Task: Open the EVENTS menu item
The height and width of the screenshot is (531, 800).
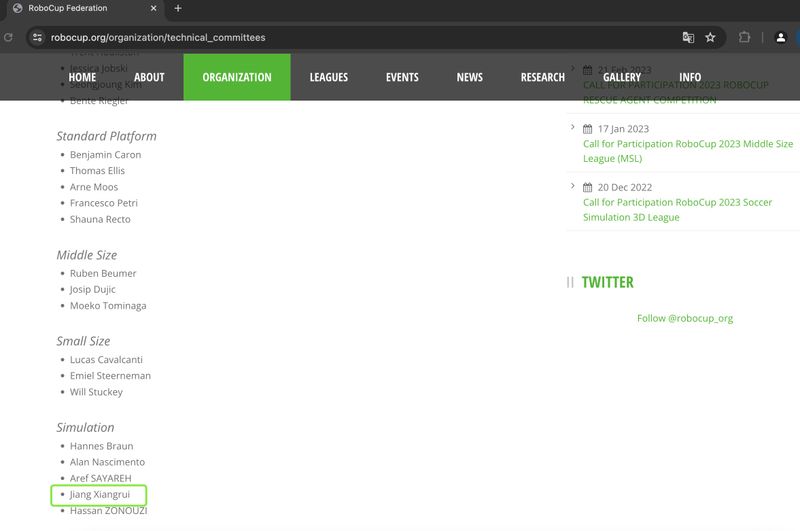Action: pos(402,77)
